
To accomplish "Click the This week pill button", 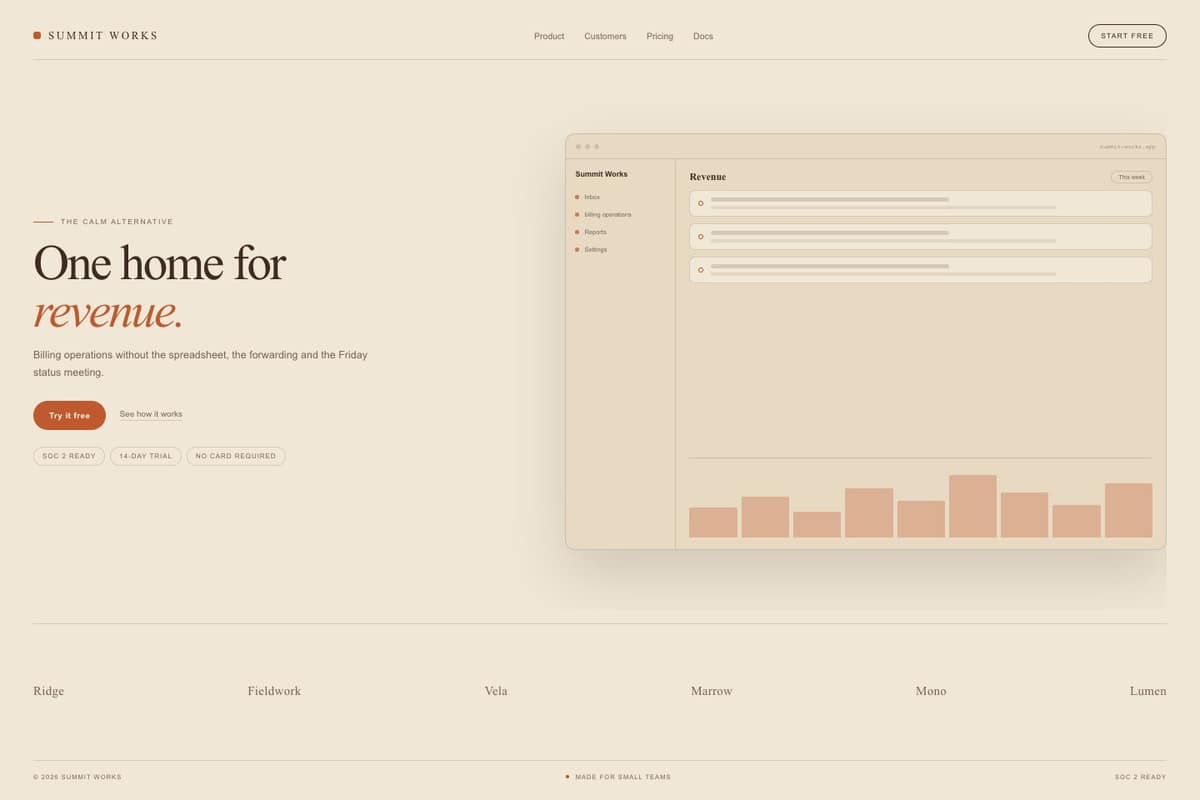I will [1131, 177].
